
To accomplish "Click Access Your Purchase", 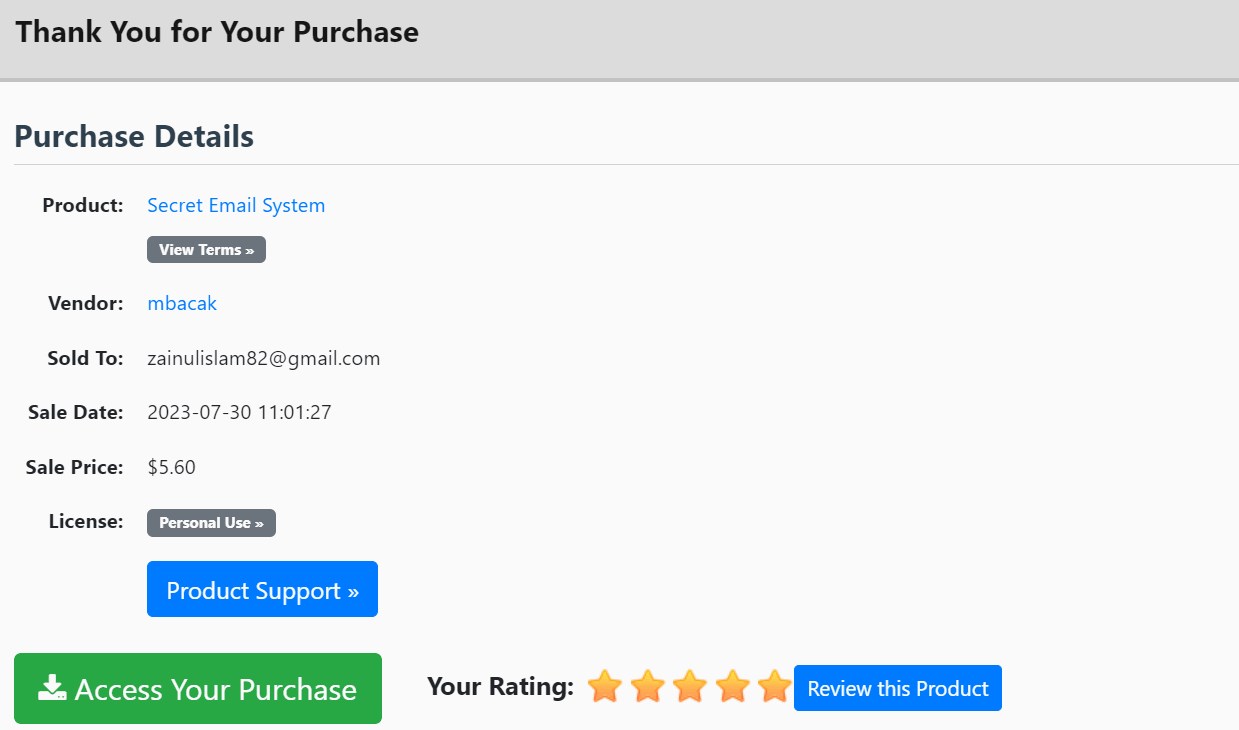I will click(198, 689).
